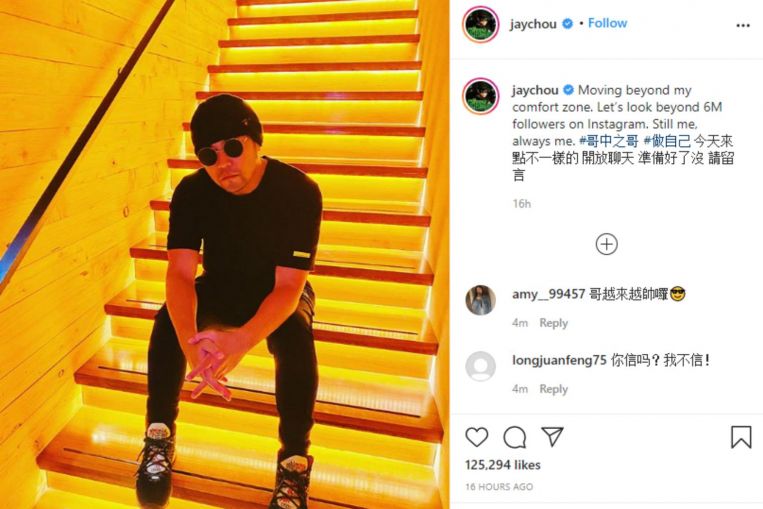763x509 pixels.
Task: Open jaychou profile picture in header
Action: click(x=481, y=24)
